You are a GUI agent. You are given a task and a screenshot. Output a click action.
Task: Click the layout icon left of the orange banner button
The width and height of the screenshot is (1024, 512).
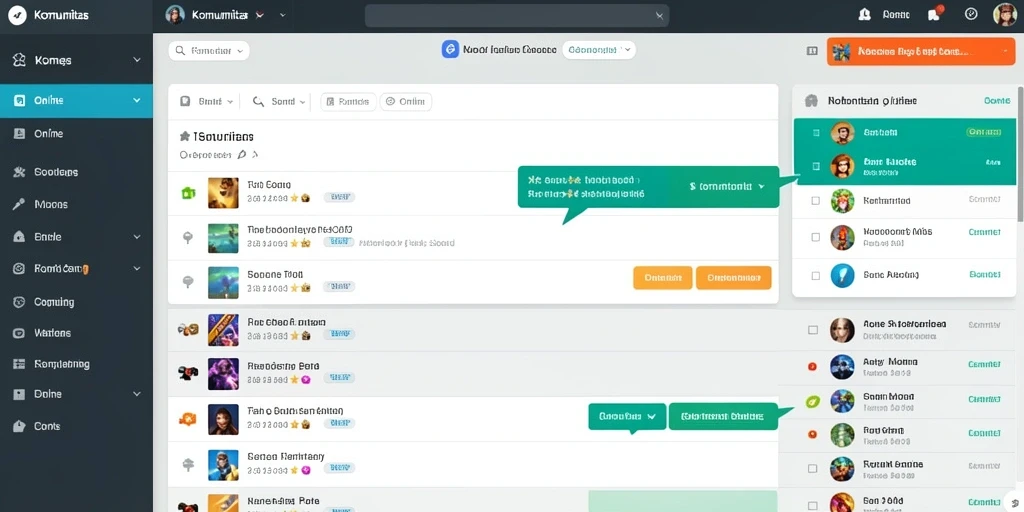(812, 51)
